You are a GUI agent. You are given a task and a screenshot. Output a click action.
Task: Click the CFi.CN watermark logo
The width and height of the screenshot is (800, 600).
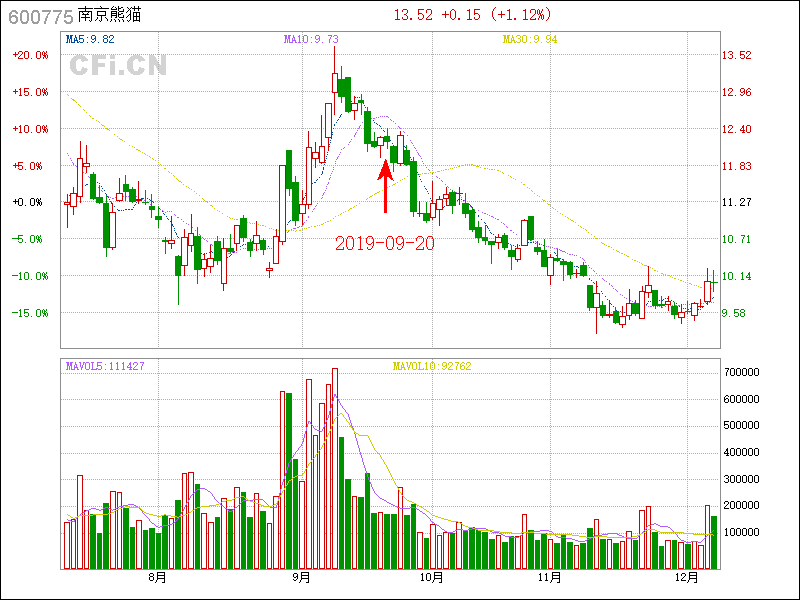tap(118, 65)
